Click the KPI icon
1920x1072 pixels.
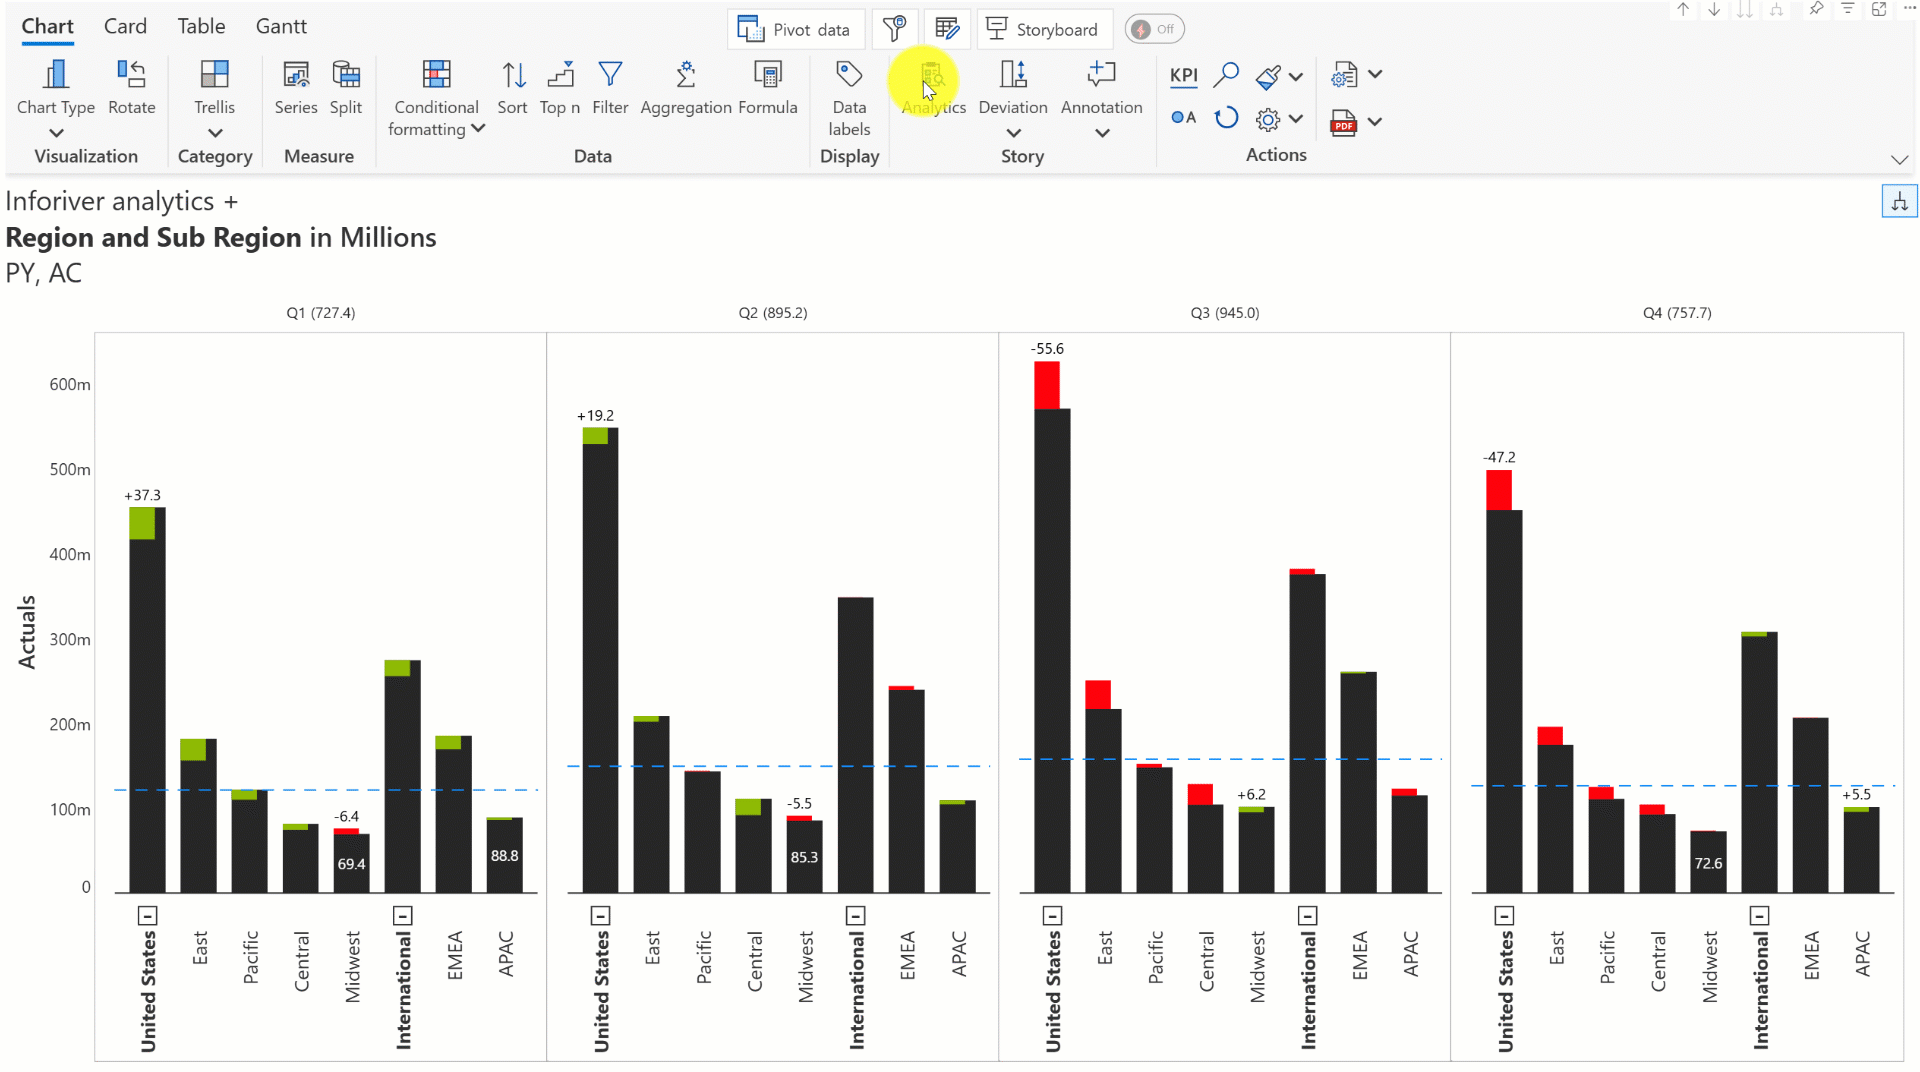[x=1183, y=75]
